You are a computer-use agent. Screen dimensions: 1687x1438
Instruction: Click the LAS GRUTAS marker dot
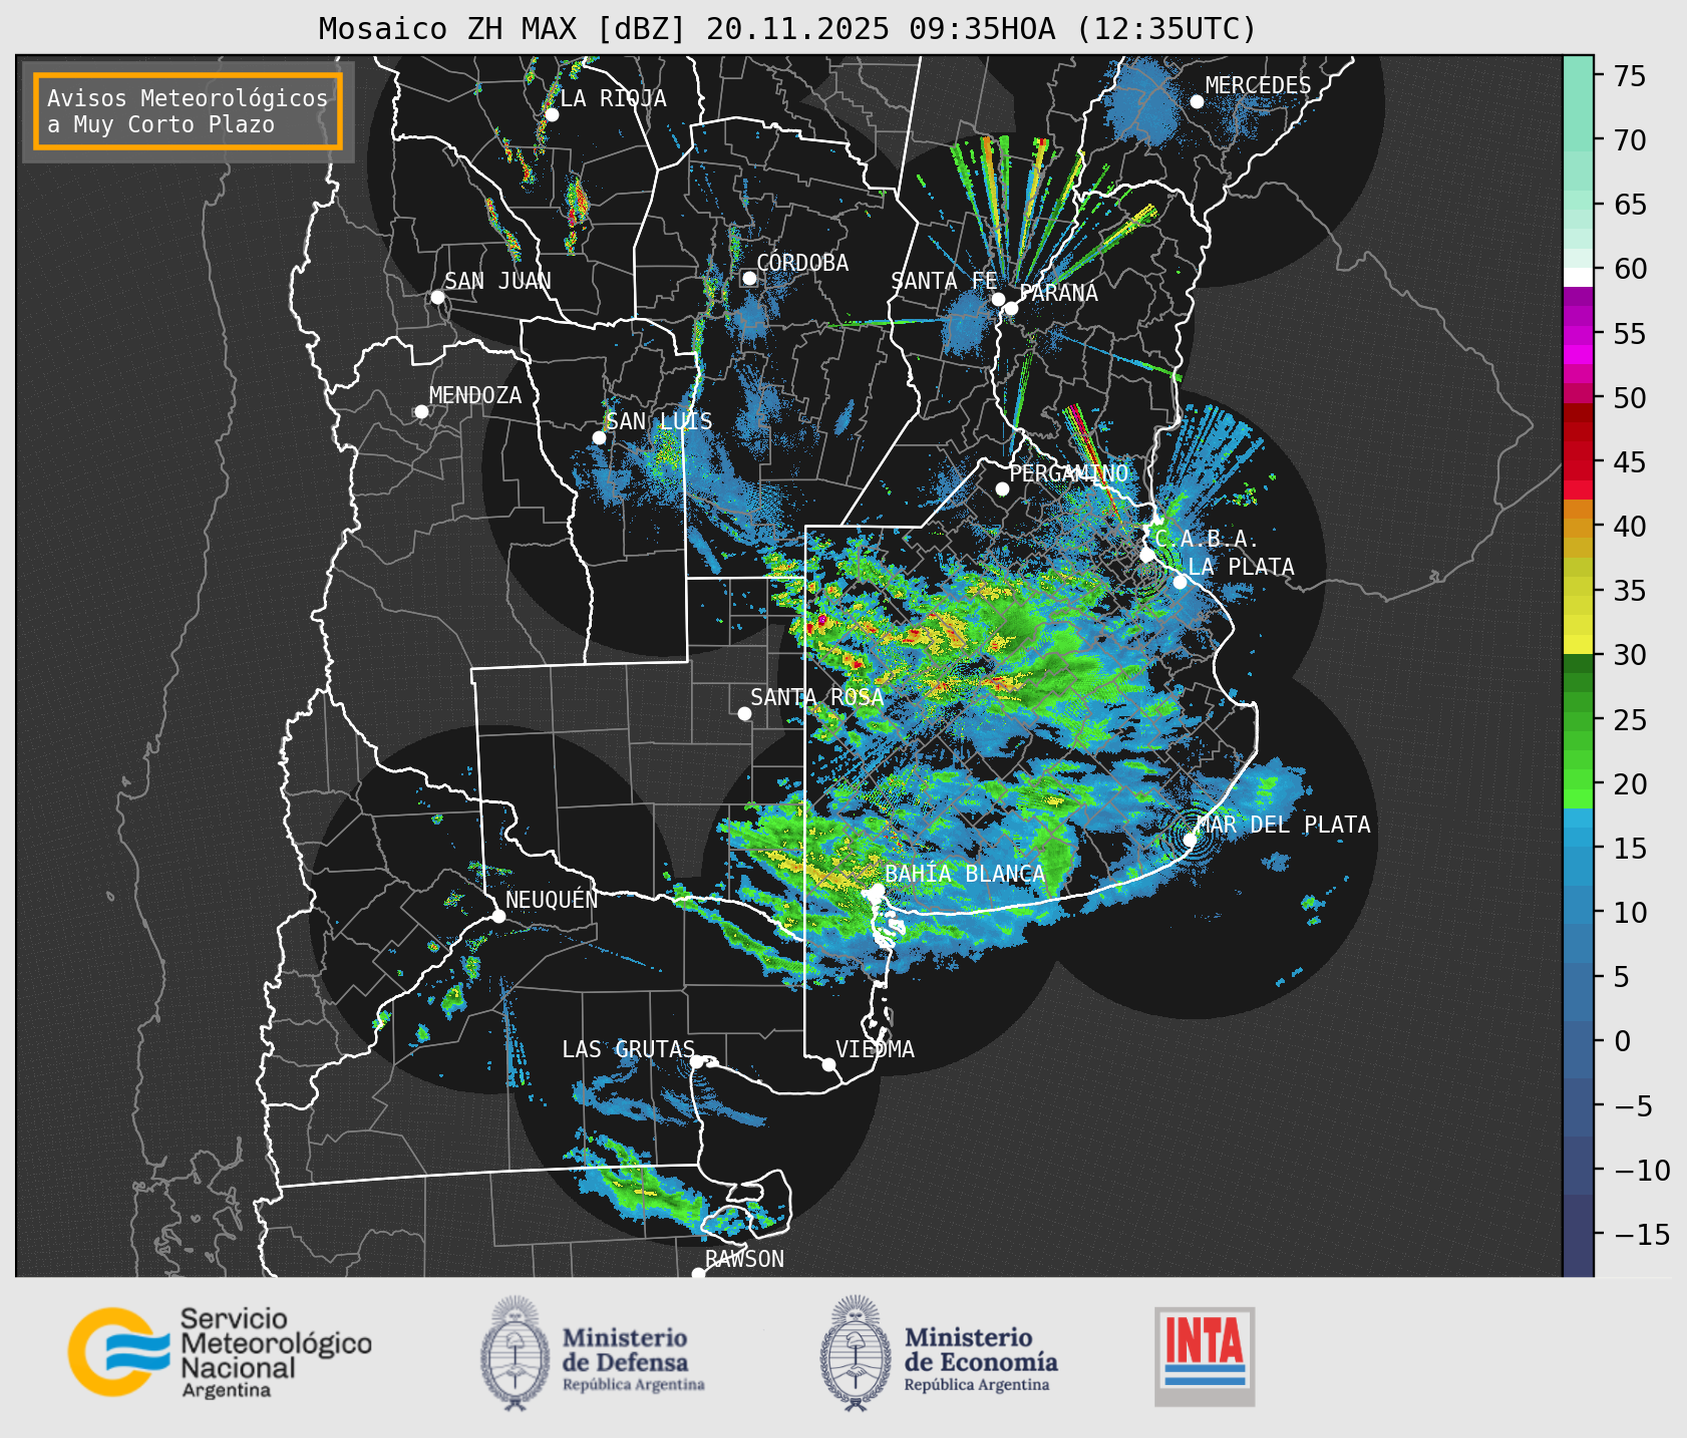coord(697,1062)
